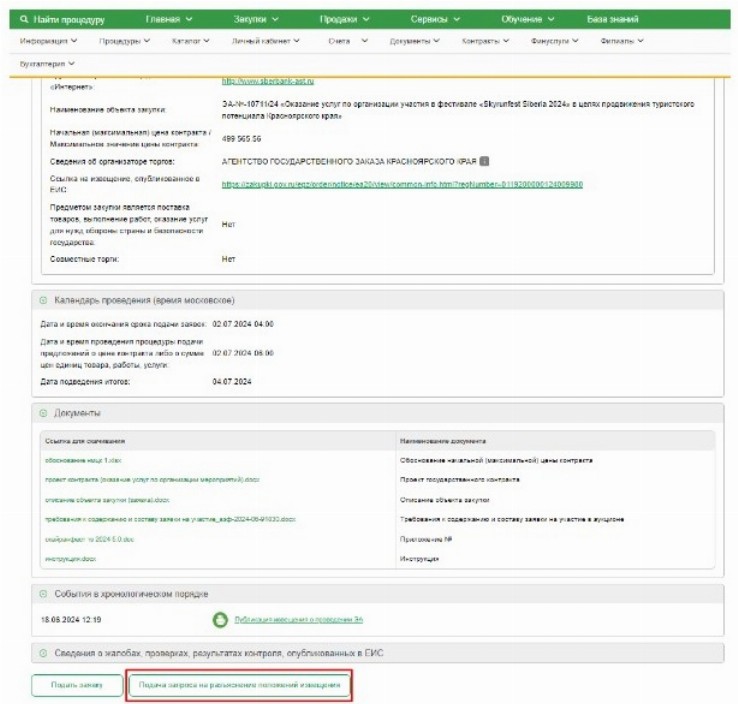This screenshot has width=738, height=704.
Task: Open «Публикация извещения о проведении ЭА» link
Action: pos(299,620)
